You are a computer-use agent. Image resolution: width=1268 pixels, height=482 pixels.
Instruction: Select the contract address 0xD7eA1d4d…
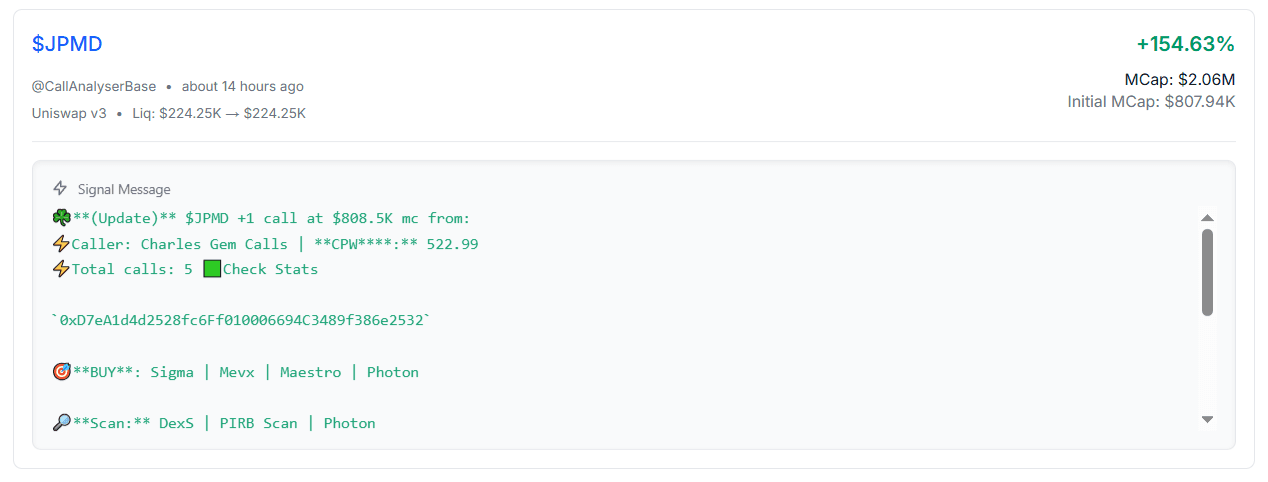coord(241,321)
